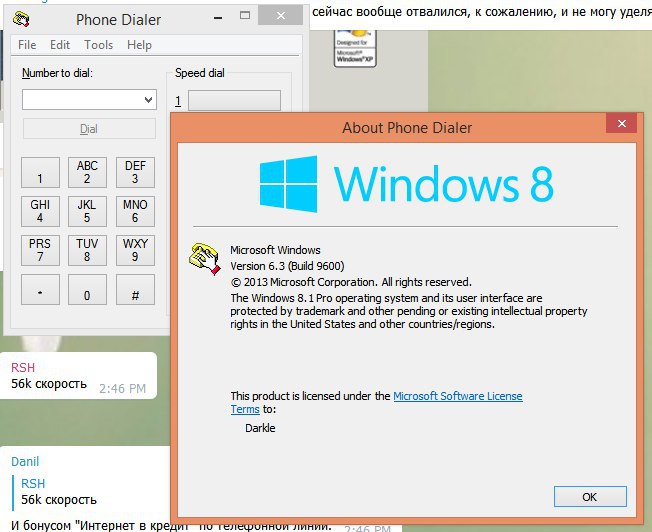Click speed dial button 1
This screenshot has height=532, width=652.
pyautogui.click(x=234, y=101)
